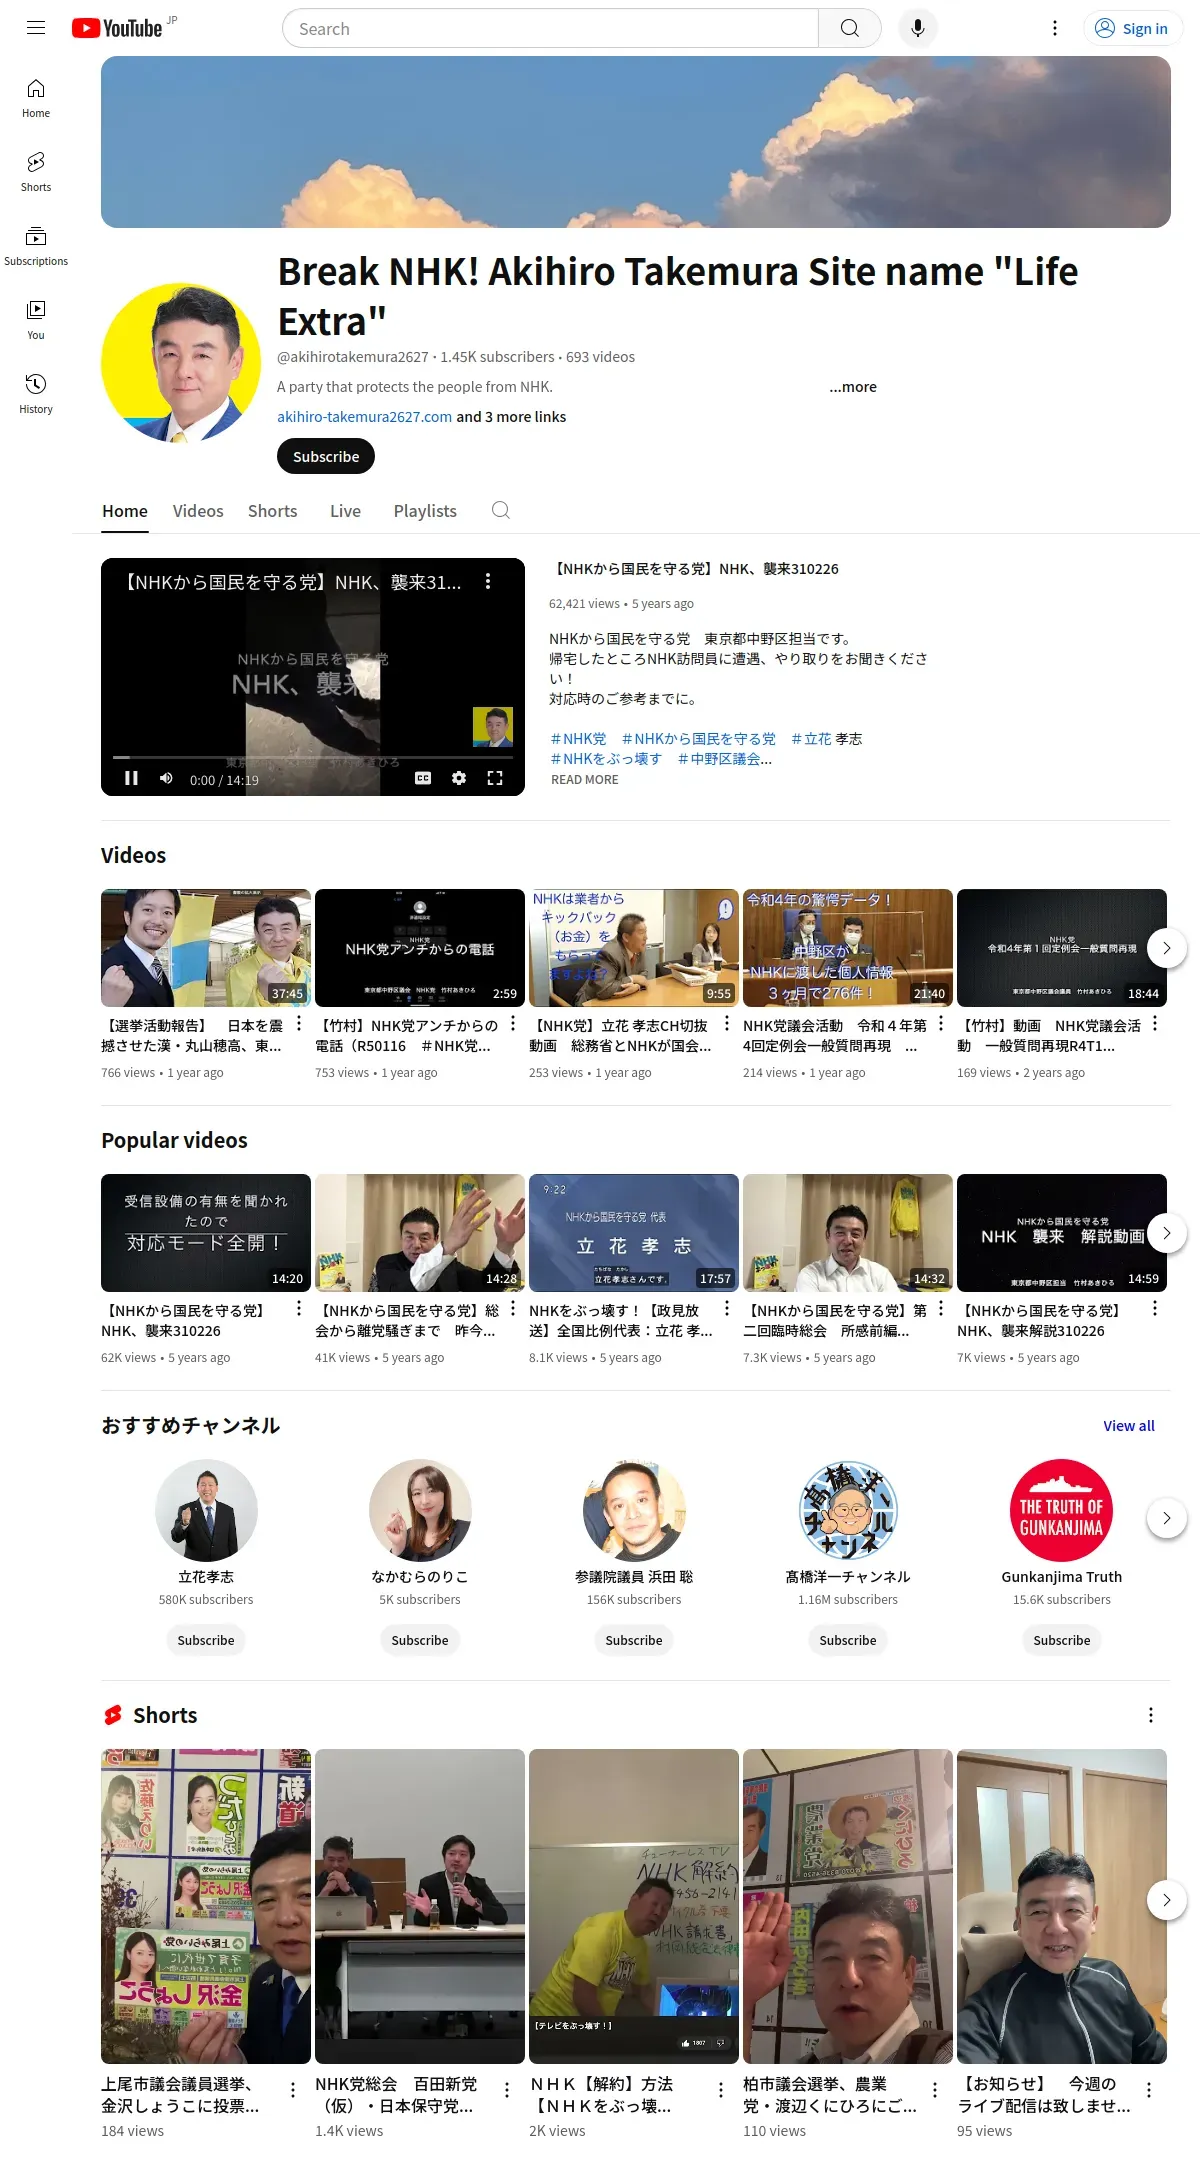Open the channel avatar image
The width and height of the screenshot is (1200, 2183).
click(181, 363)
